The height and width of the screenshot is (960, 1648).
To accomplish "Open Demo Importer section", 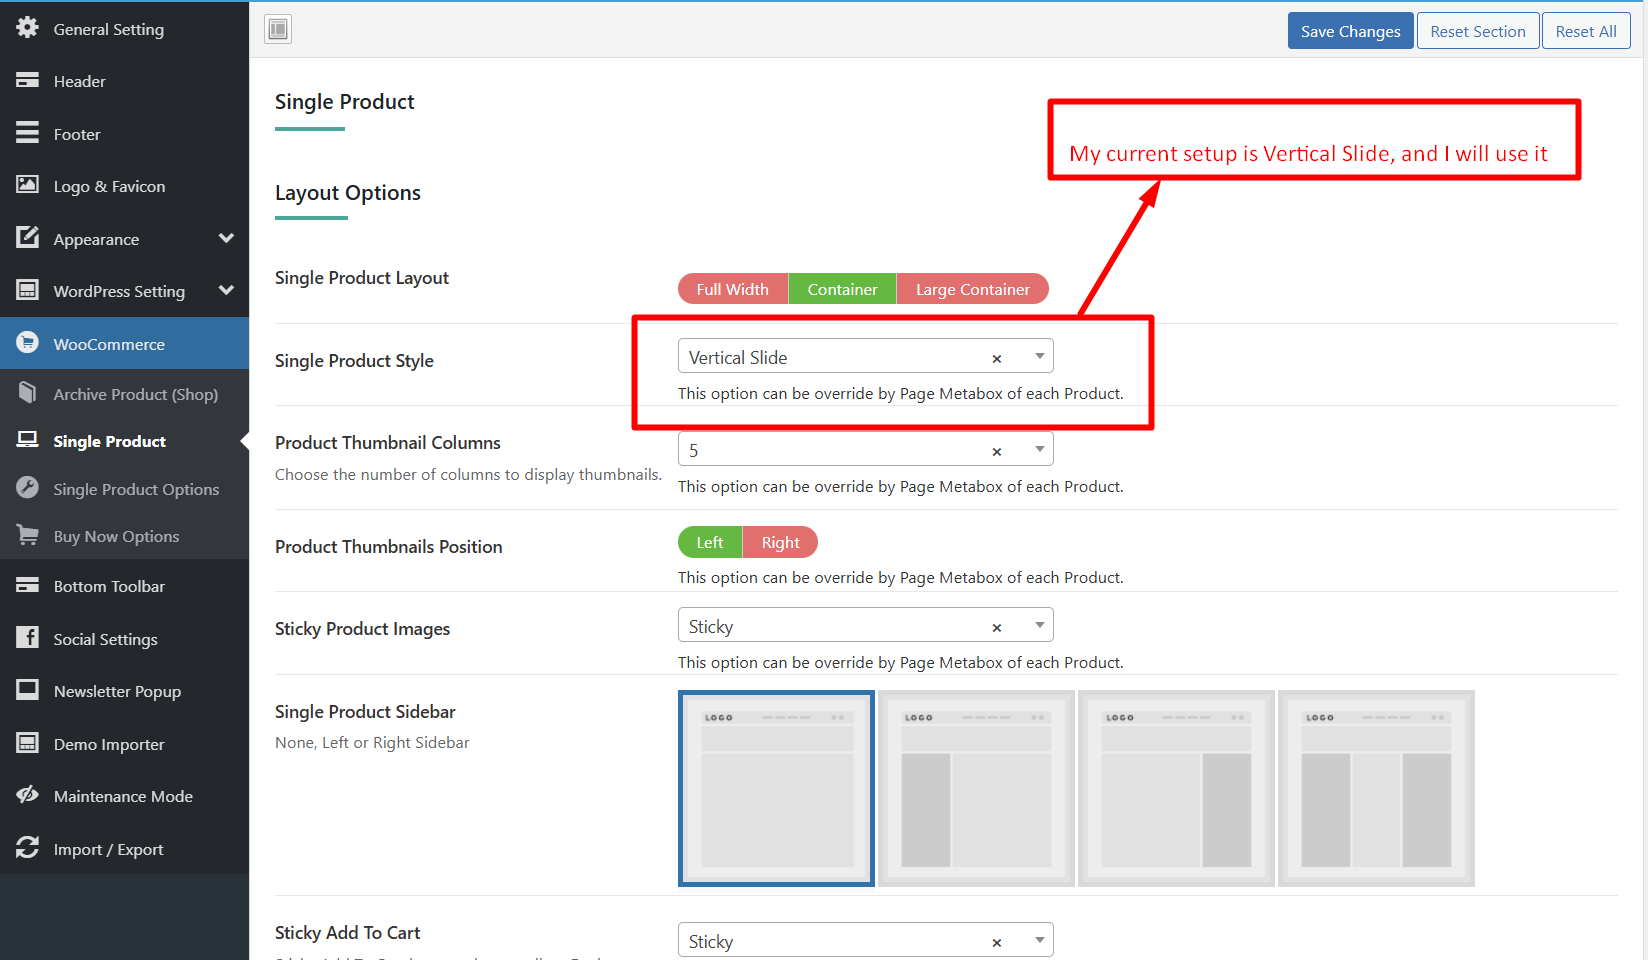I will click(x=124, y=744).
